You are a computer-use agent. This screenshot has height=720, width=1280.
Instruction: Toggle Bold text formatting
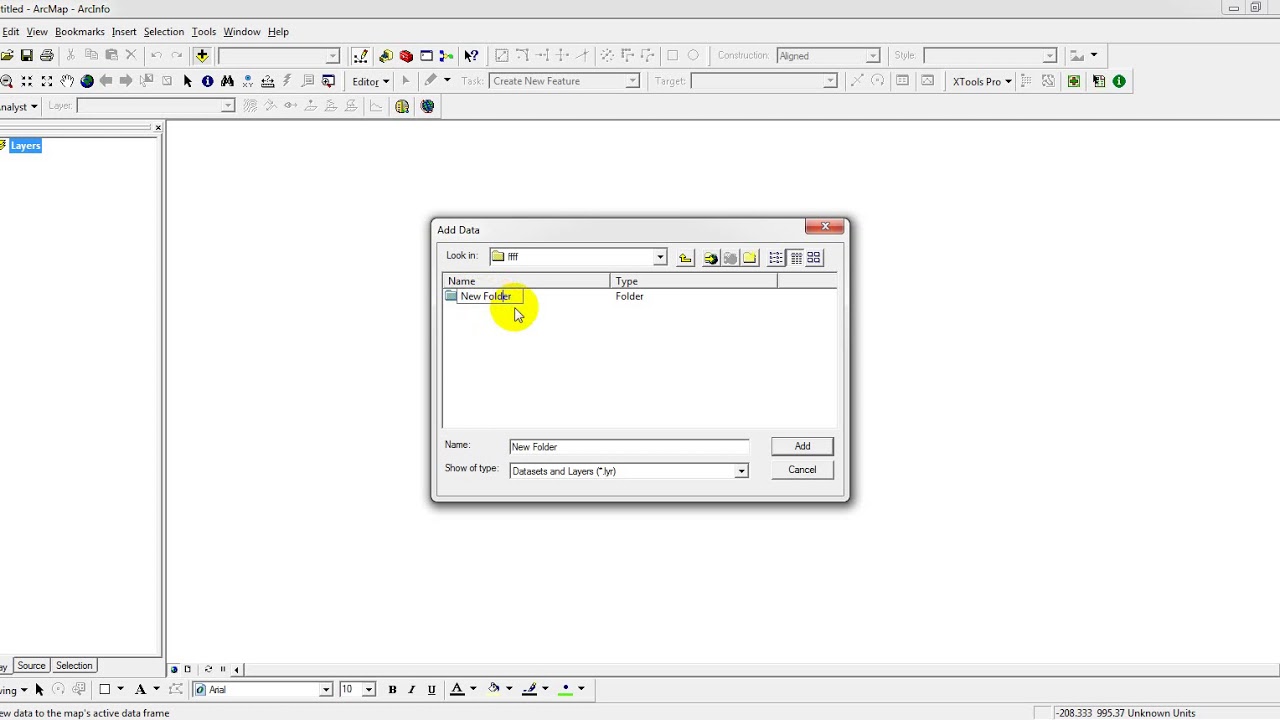tap(392, 689)
